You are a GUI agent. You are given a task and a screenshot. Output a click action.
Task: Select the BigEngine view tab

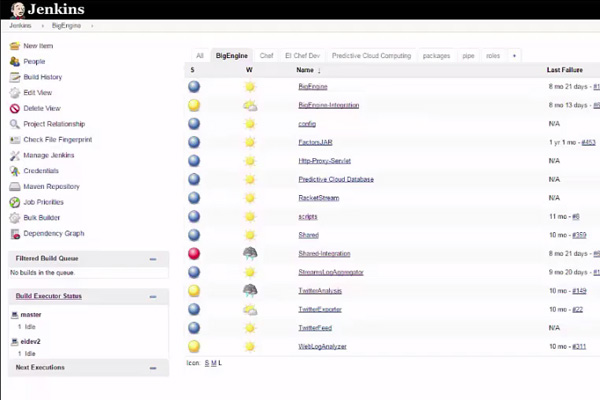(x=232, y=56)
